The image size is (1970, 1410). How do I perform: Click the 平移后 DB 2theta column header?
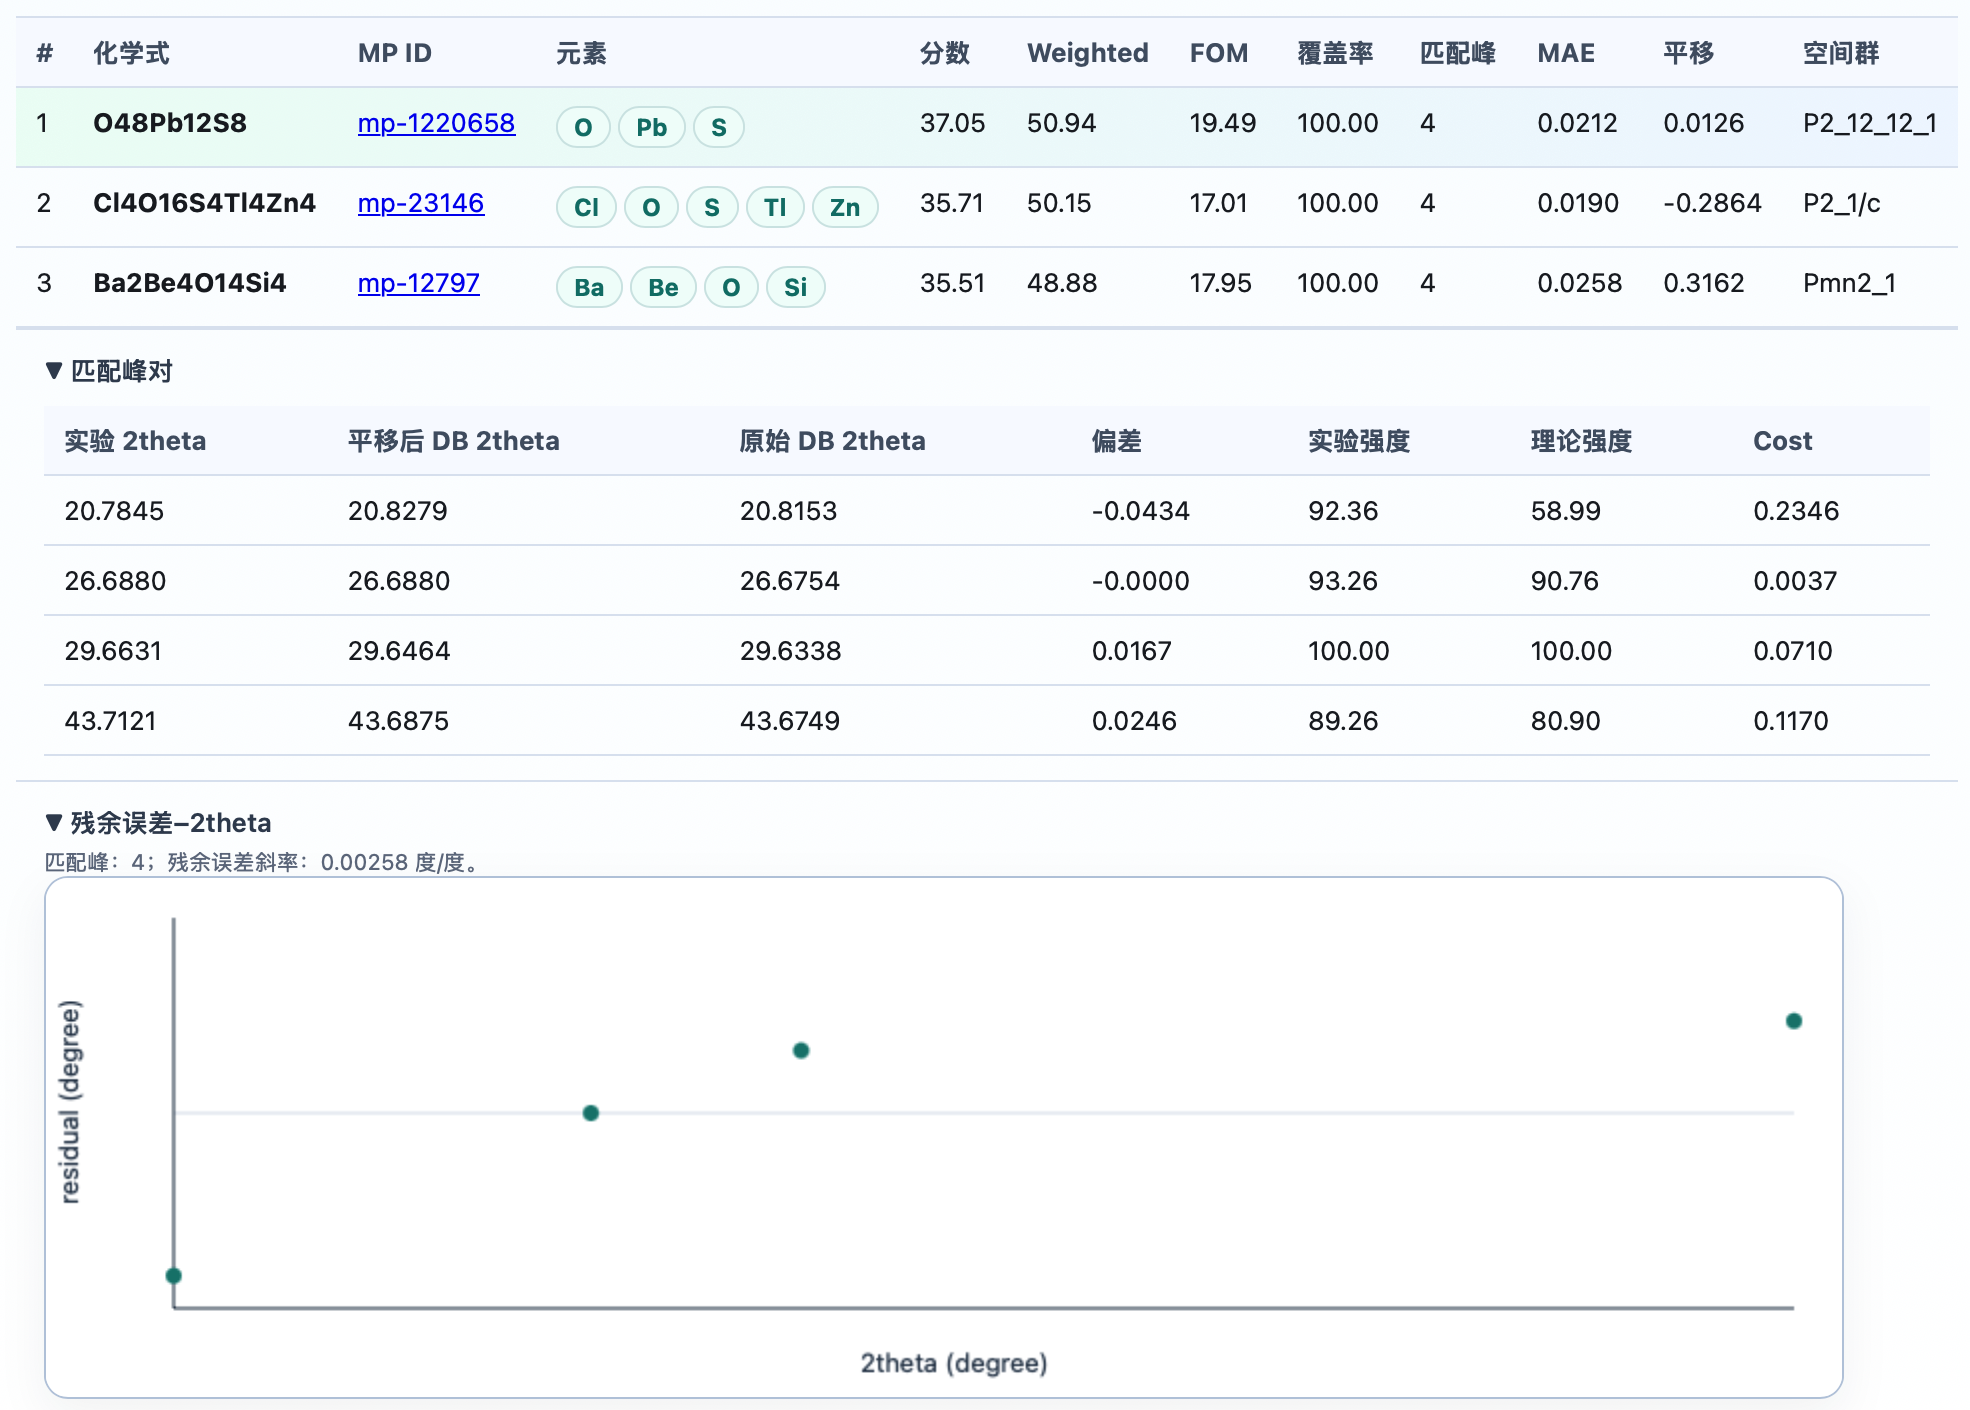click(454, 441)
